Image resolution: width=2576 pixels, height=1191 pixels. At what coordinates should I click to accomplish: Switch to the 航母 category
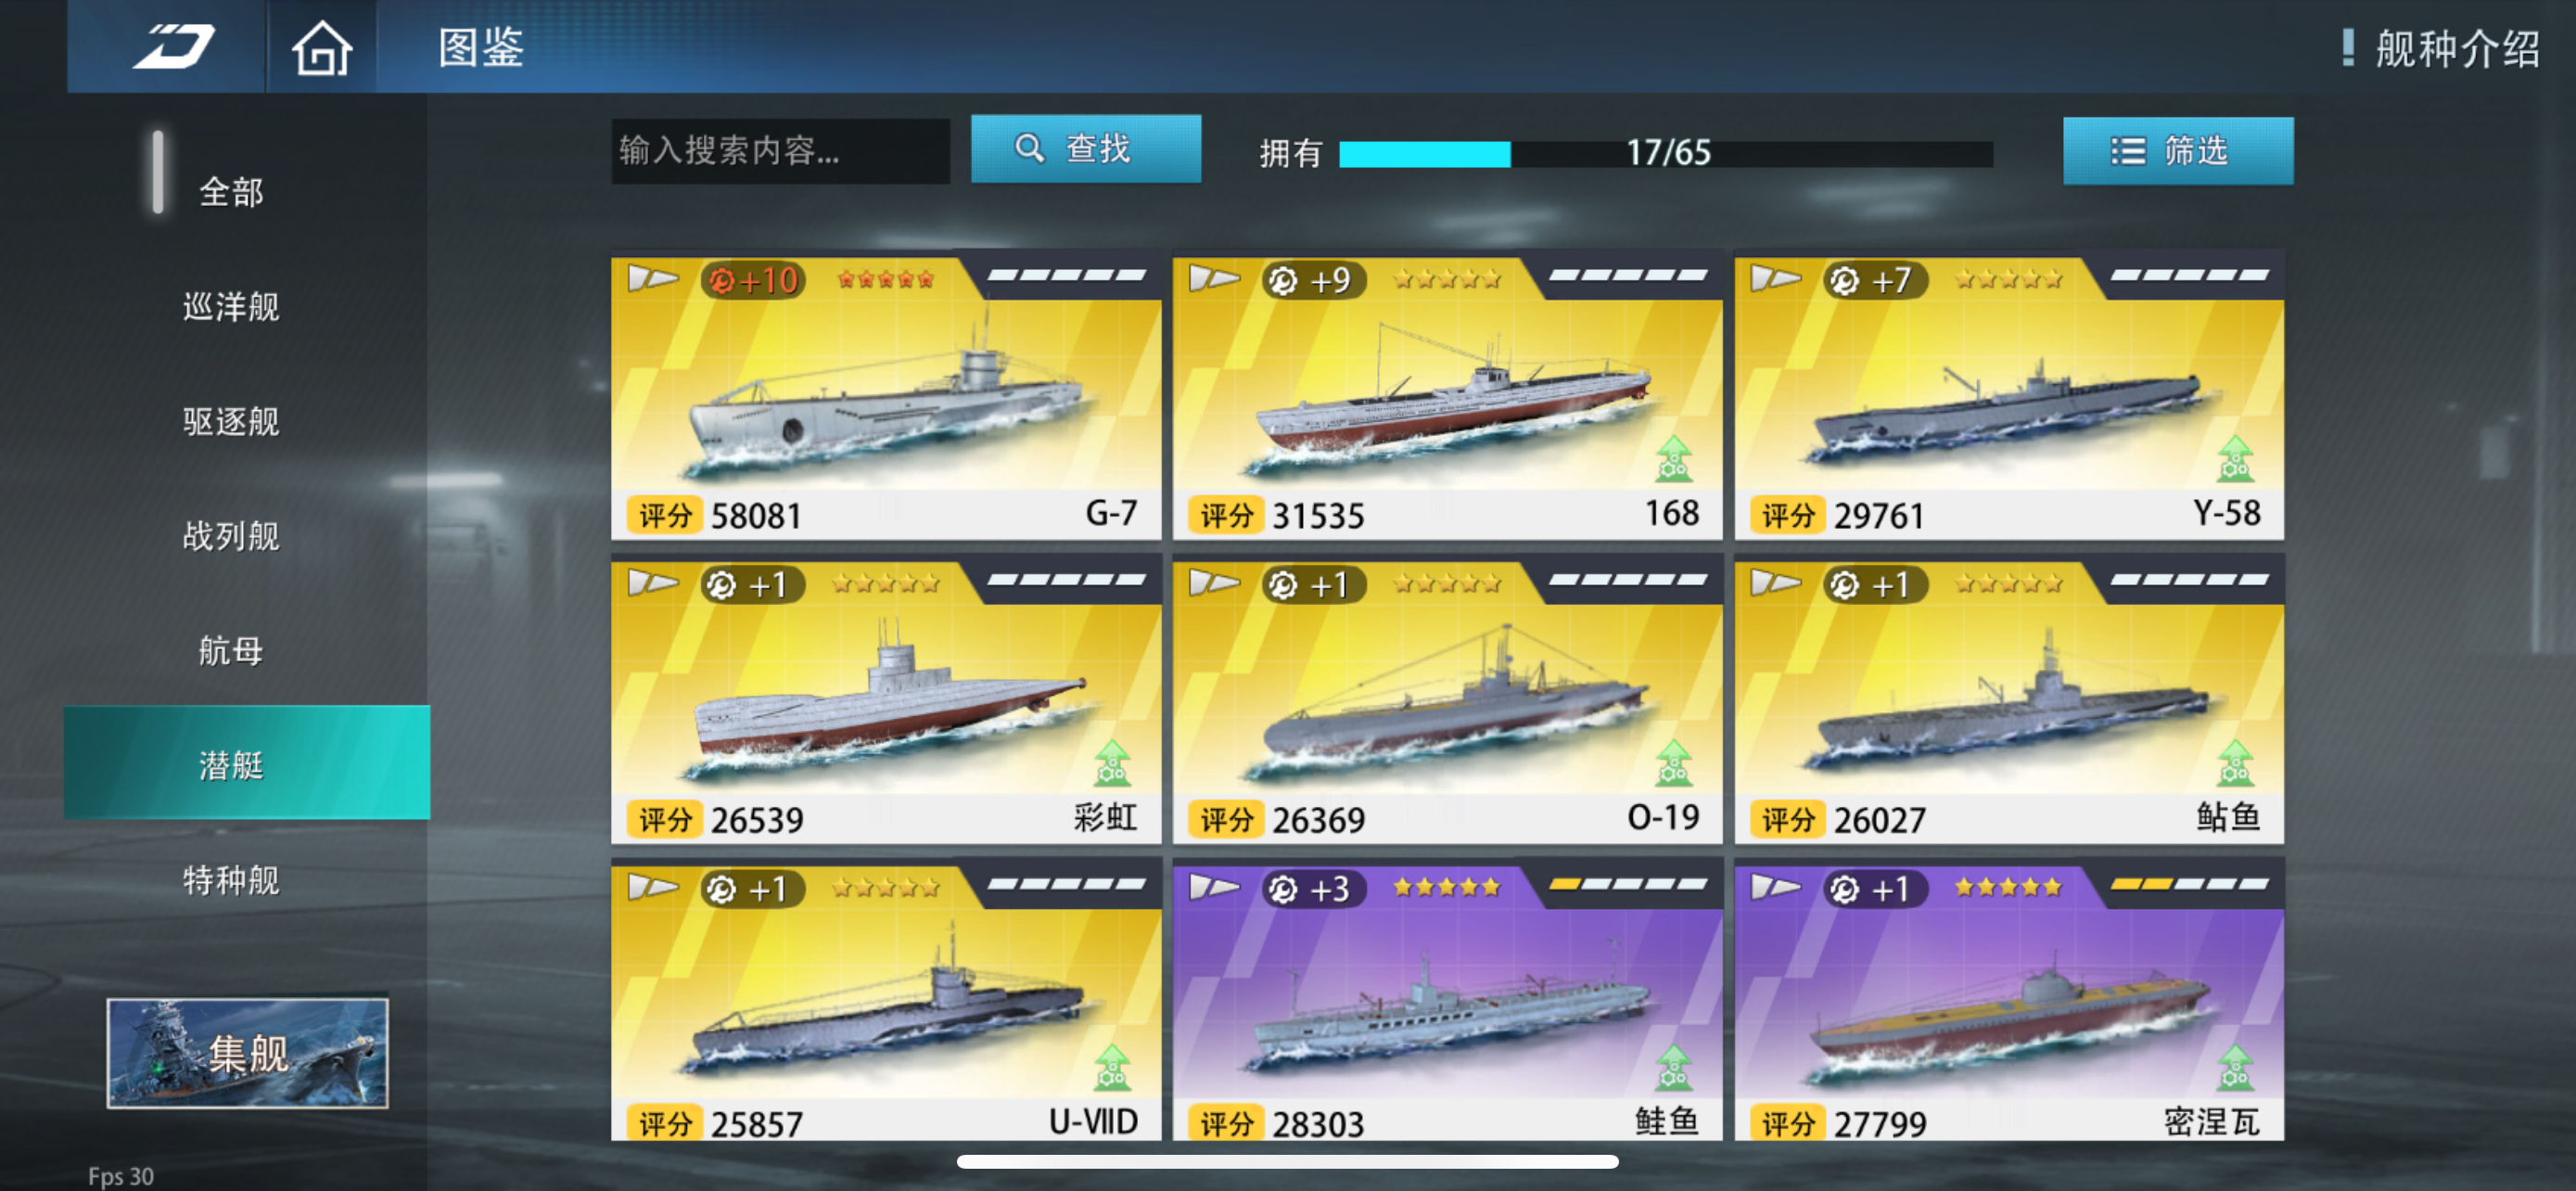coord(231,650)
